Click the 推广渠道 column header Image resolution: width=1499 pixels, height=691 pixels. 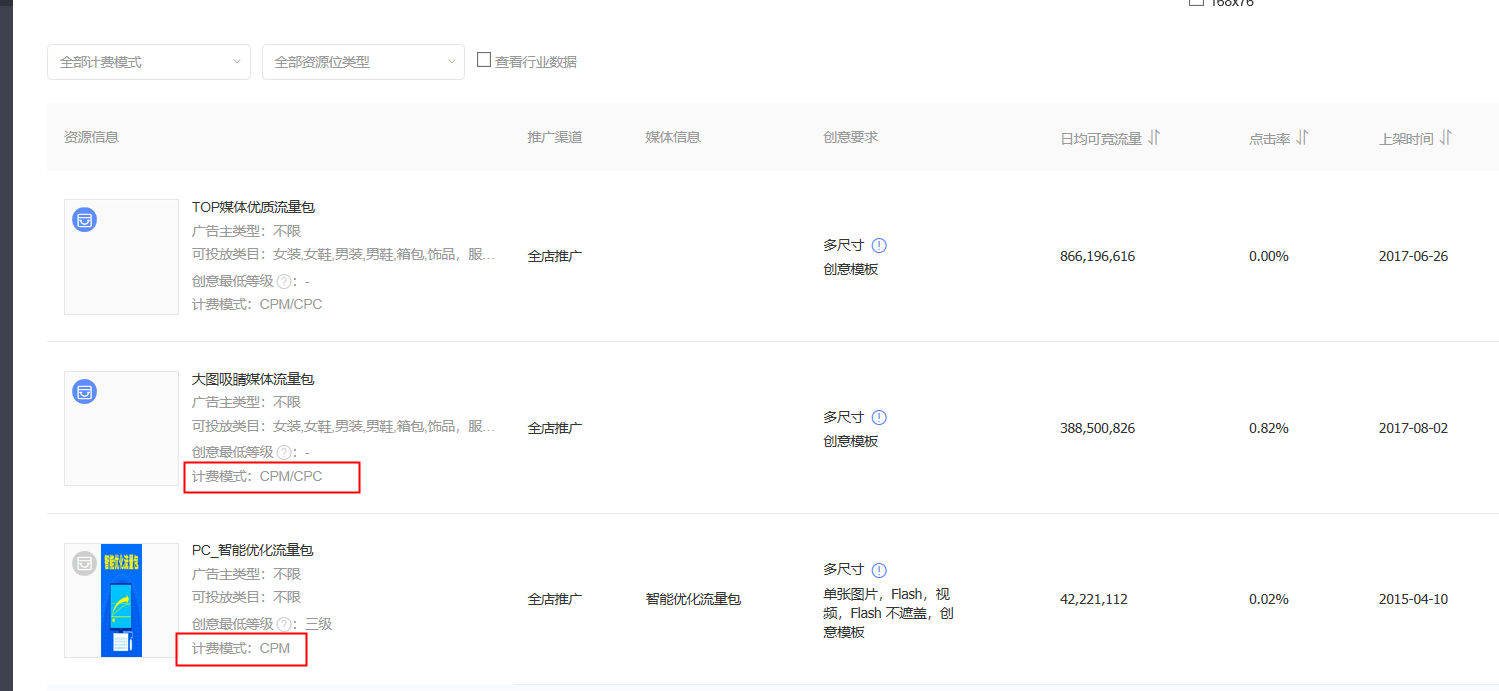click(555, 137)
